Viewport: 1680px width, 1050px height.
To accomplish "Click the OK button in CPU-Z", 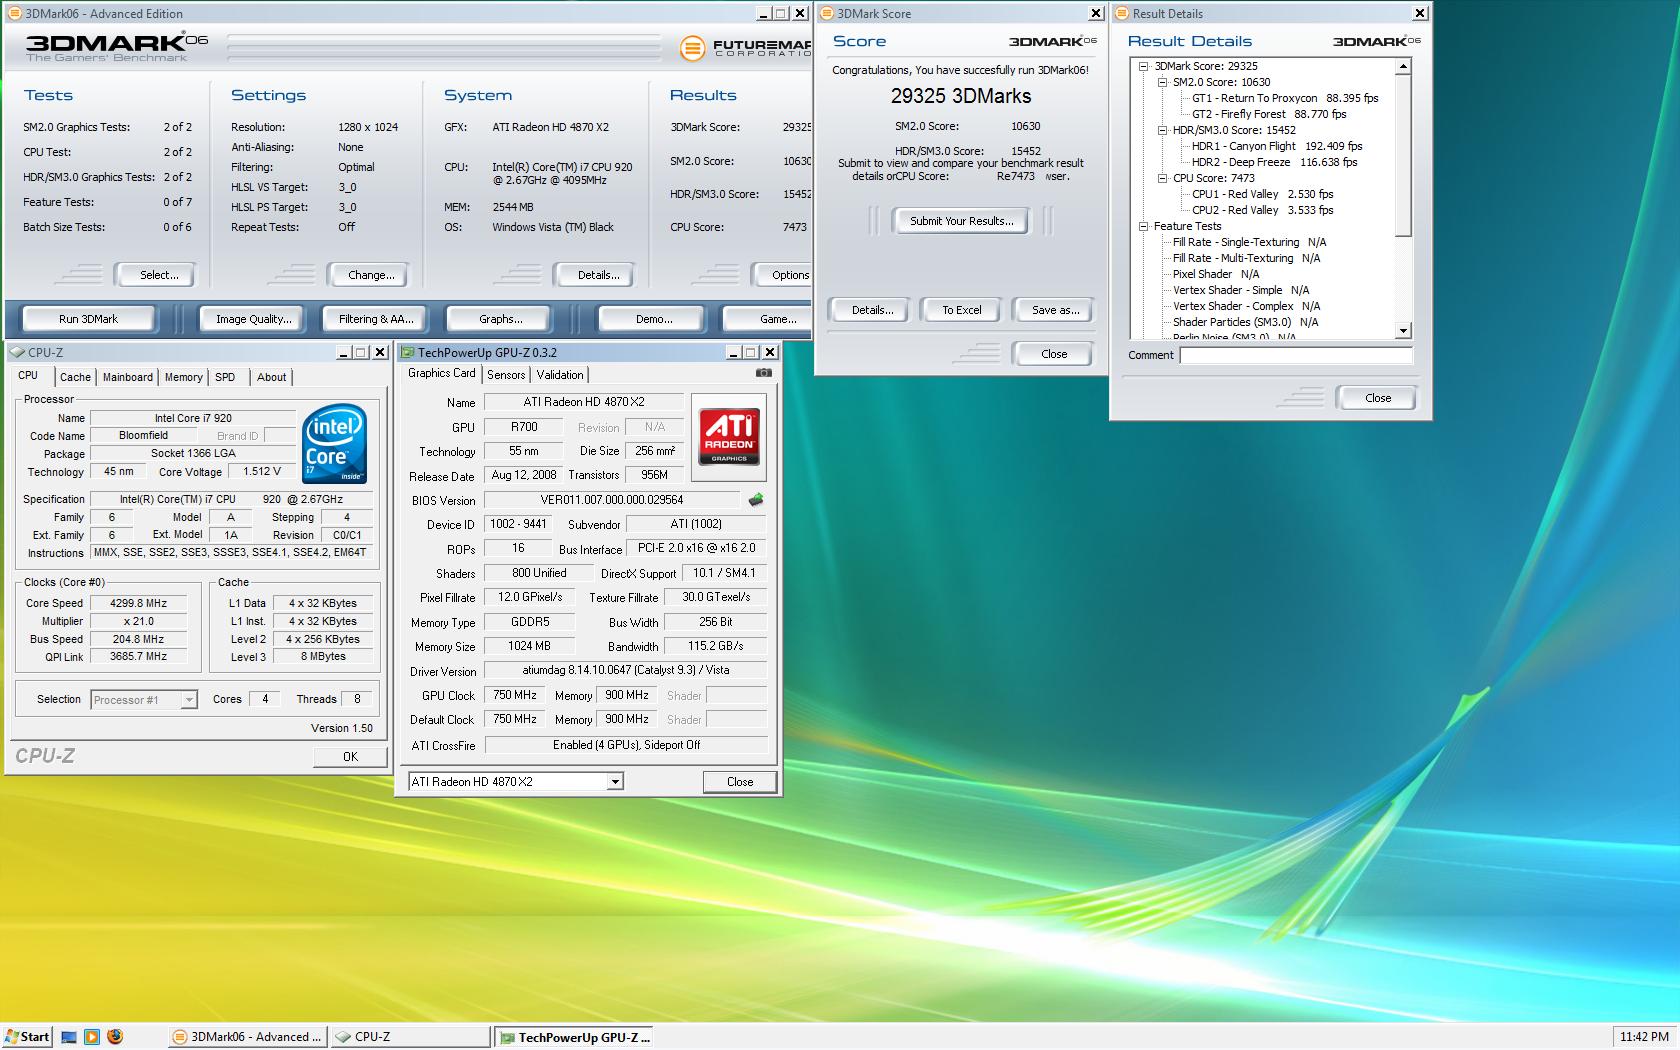I will click(x=350, y=757).
